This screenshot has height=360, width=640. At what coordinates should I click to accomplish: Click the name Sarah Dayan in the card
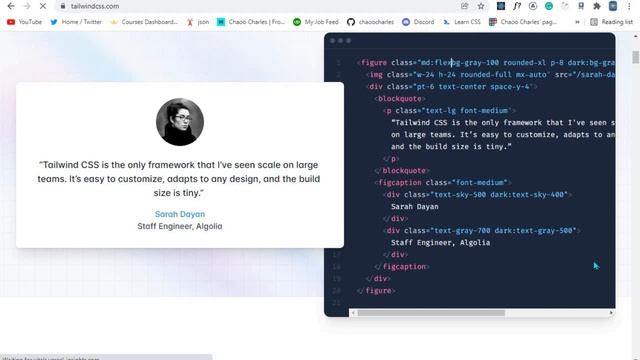point(180,214)
